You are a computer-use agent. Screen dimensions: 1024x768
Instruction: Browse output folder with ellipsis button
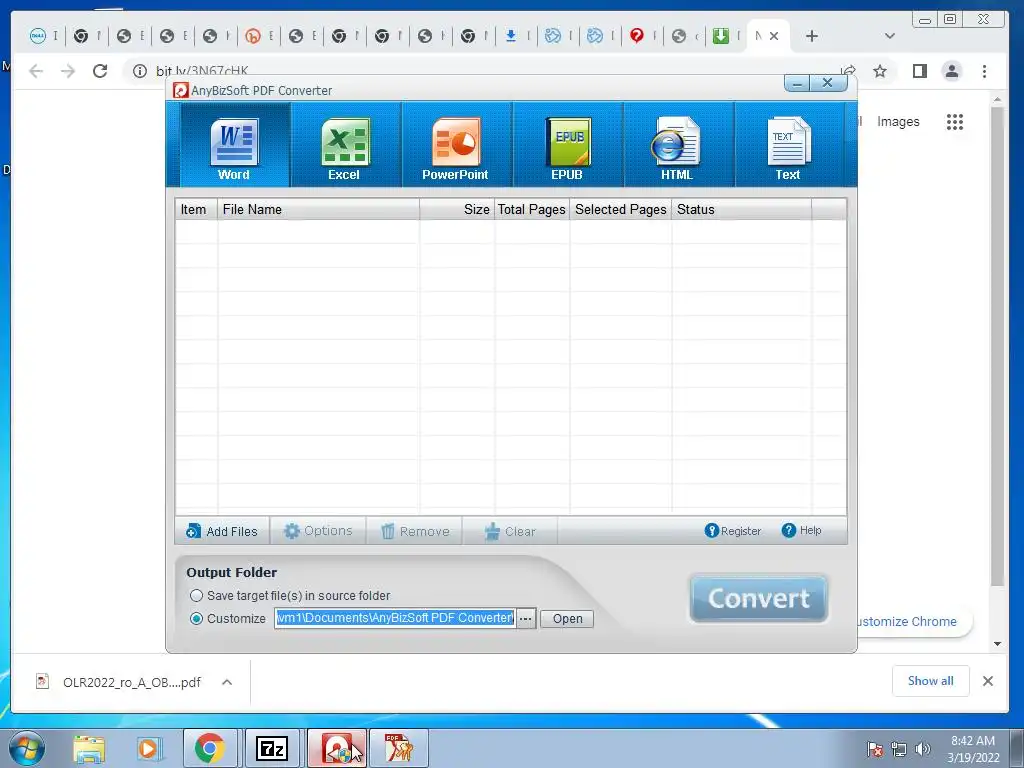tap(526, 618)
